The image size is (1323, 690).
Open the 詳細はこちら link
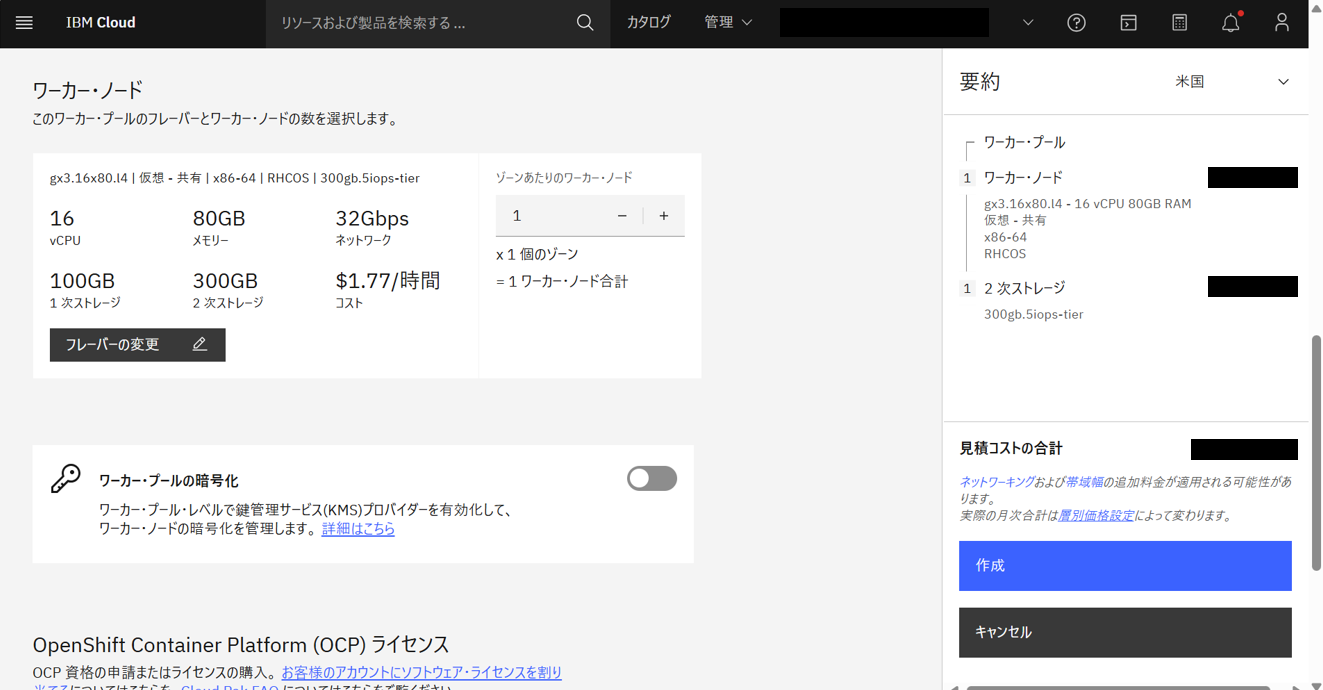(x=358, y=529)
